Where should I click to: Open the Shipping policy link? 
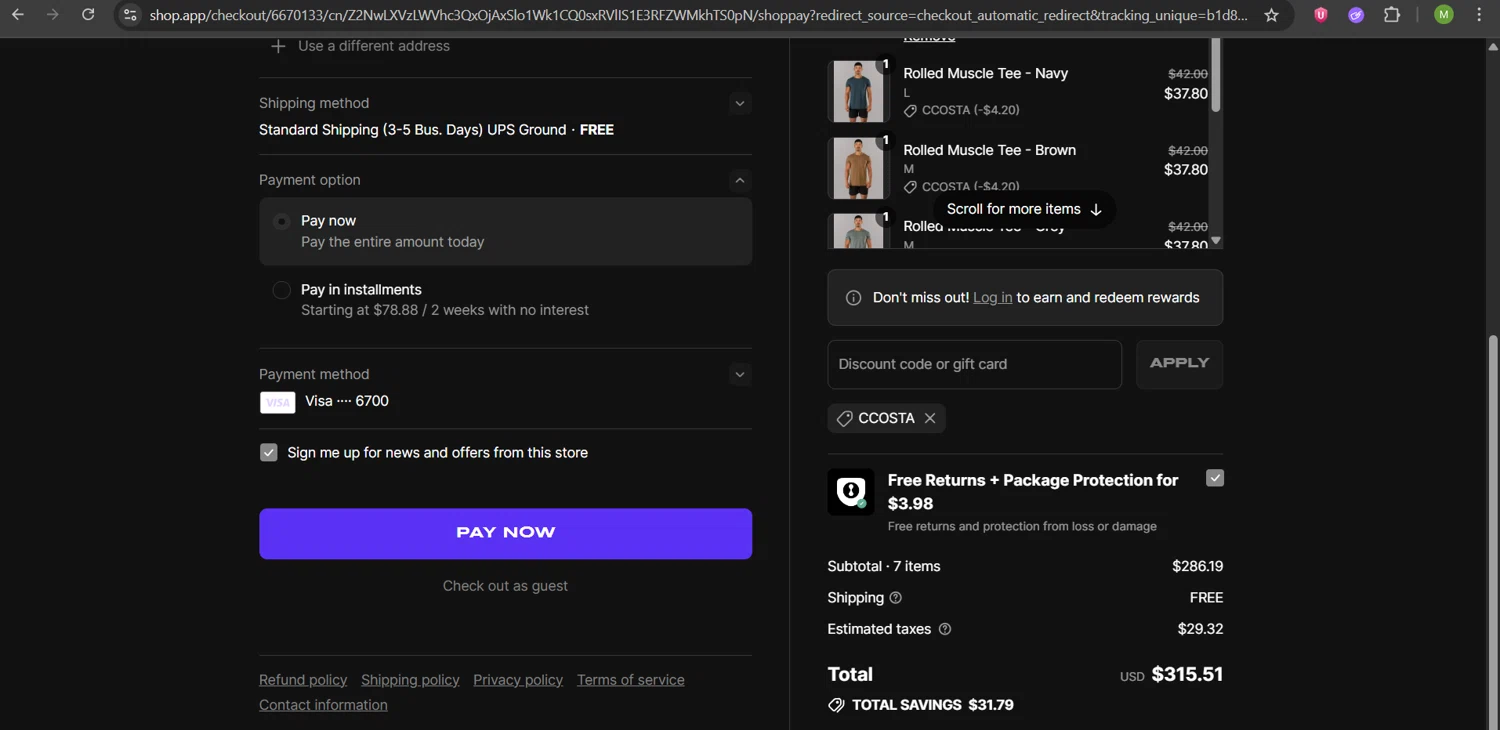410,680
